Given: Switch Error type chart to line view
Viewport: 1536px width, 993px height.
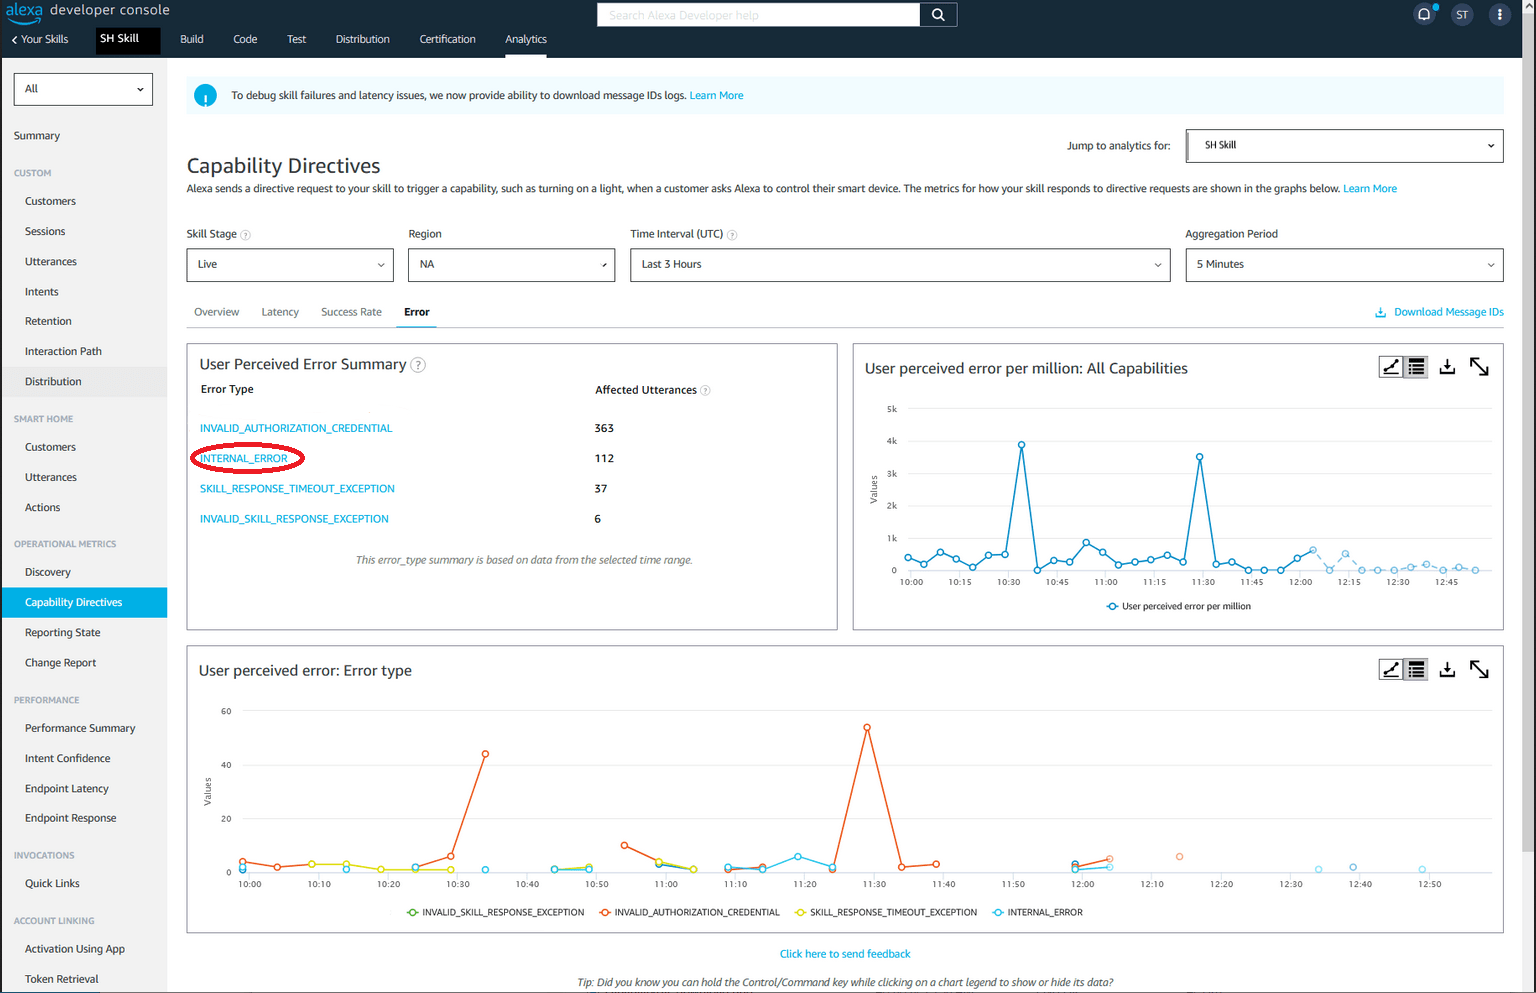Looking at the screenshot, I should click(1391, 670).
